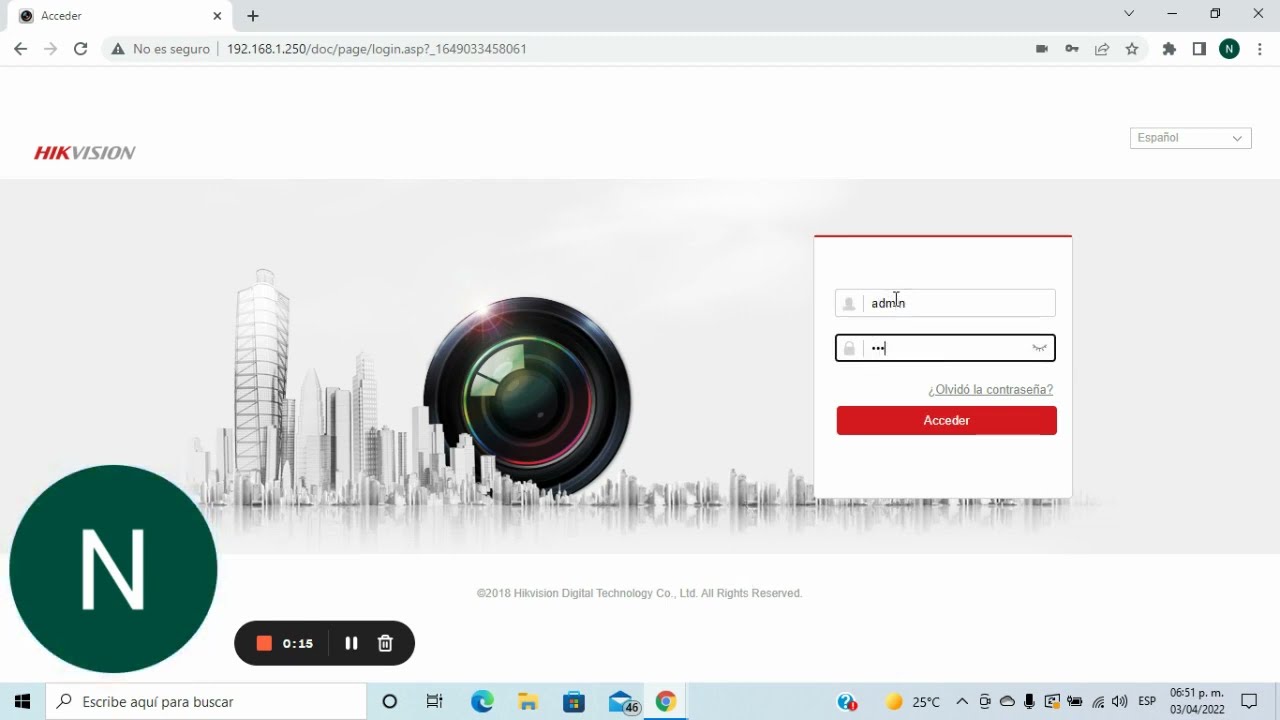Click the Acceder login button
Viewport: 1280px width, 720px height.
(946, 421)
